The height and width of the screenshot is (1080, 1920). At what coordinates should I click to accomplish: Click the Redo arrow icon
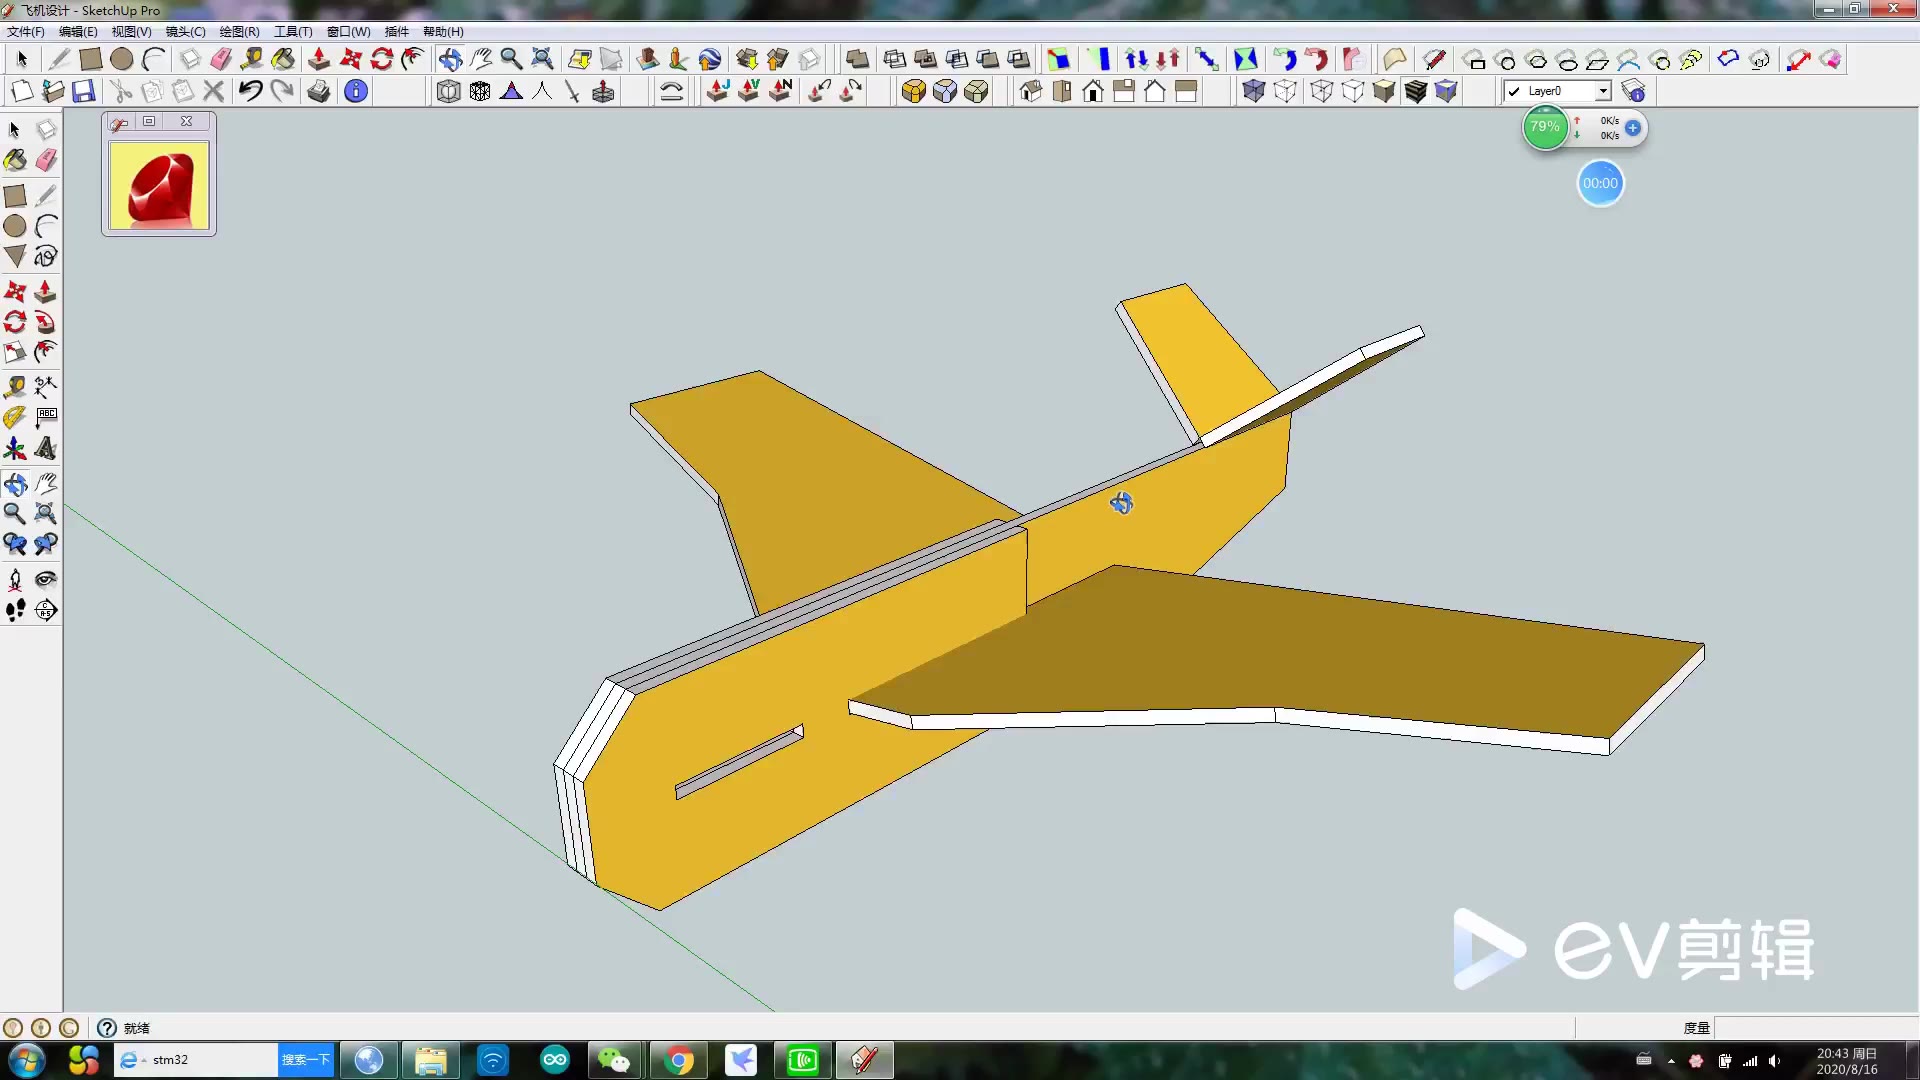282,91
